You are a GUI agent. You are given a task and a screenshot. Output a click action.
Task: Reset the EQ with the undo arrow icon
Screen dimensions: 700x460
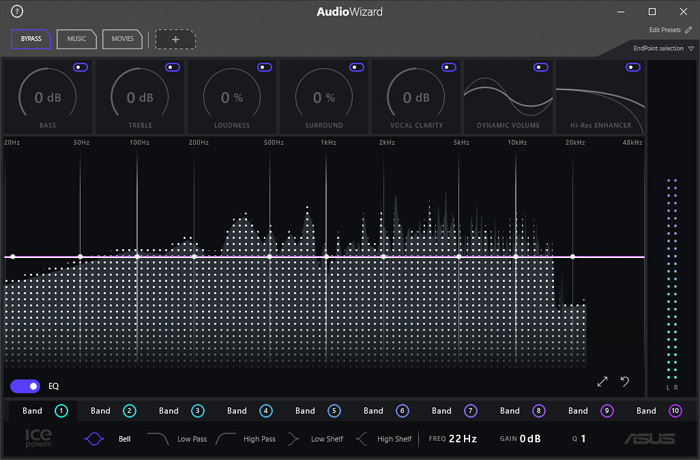[625, 381]
